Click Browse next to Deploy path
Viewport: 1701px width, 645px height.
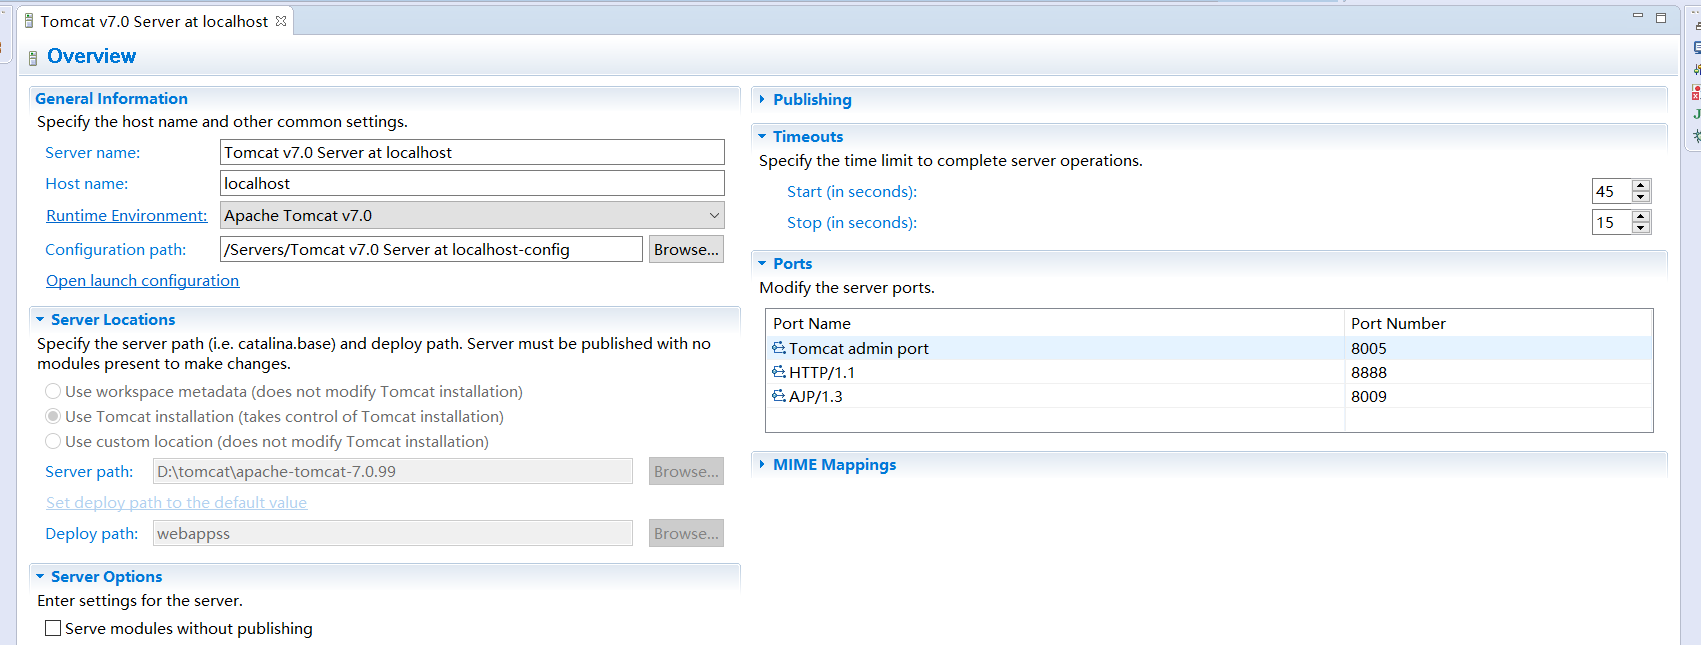coord(686,533)
